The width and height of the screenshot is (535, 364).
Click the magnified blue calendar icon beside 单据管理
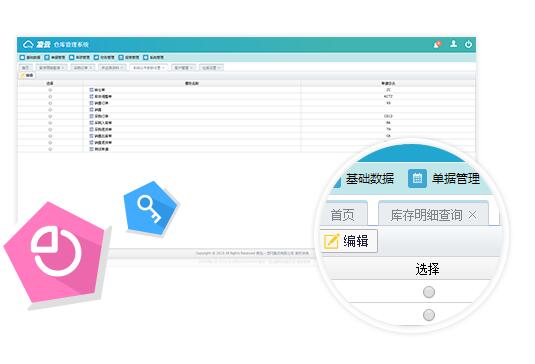(417, 178)
